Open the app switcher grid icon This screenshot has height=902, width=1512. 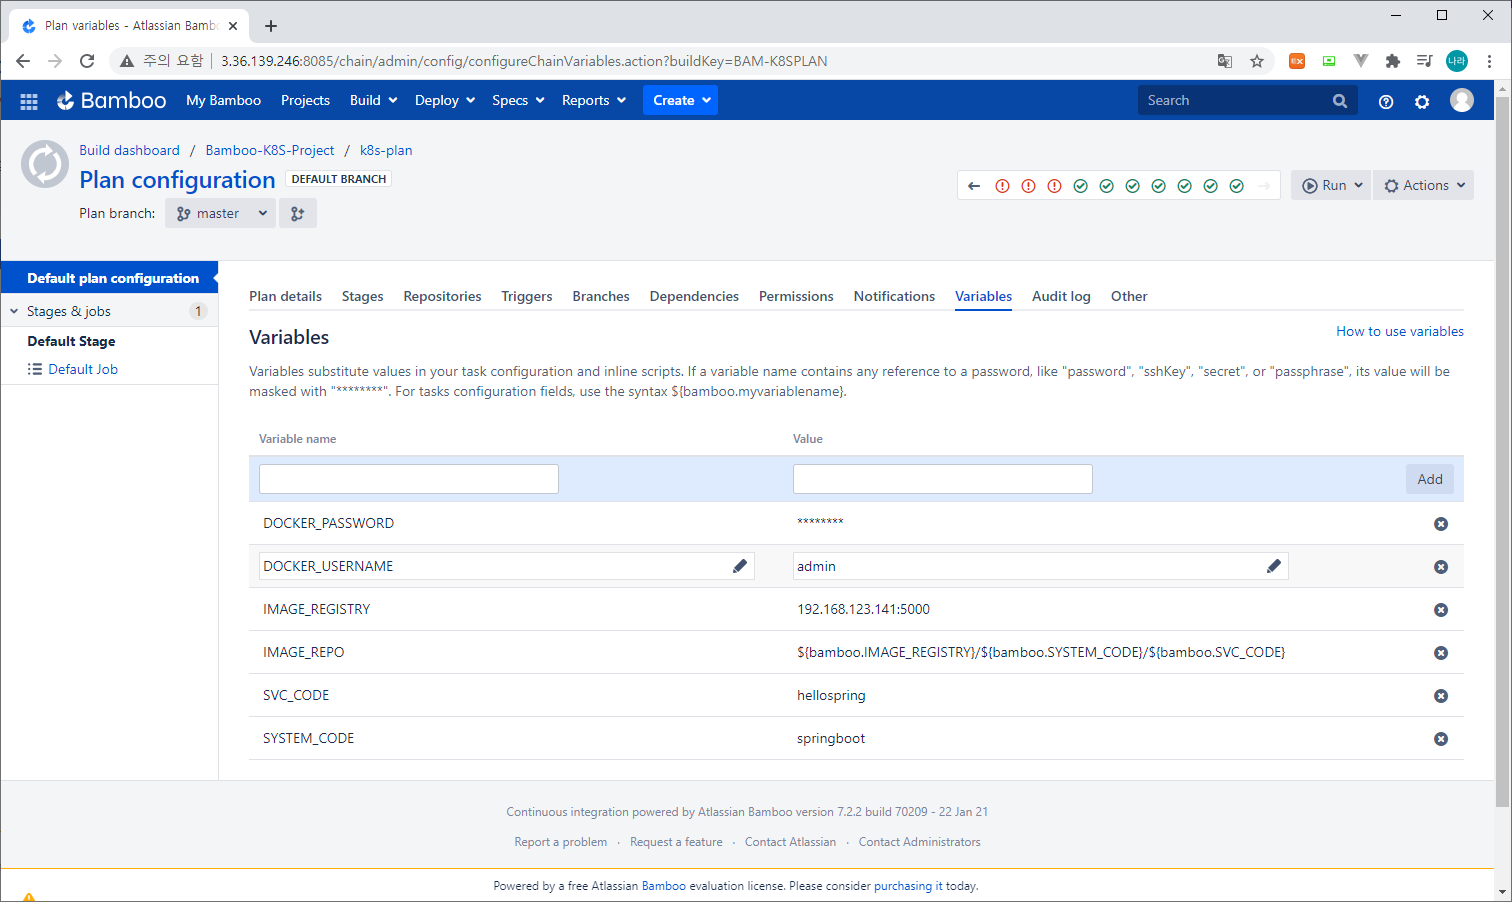(x=29, y=101)
